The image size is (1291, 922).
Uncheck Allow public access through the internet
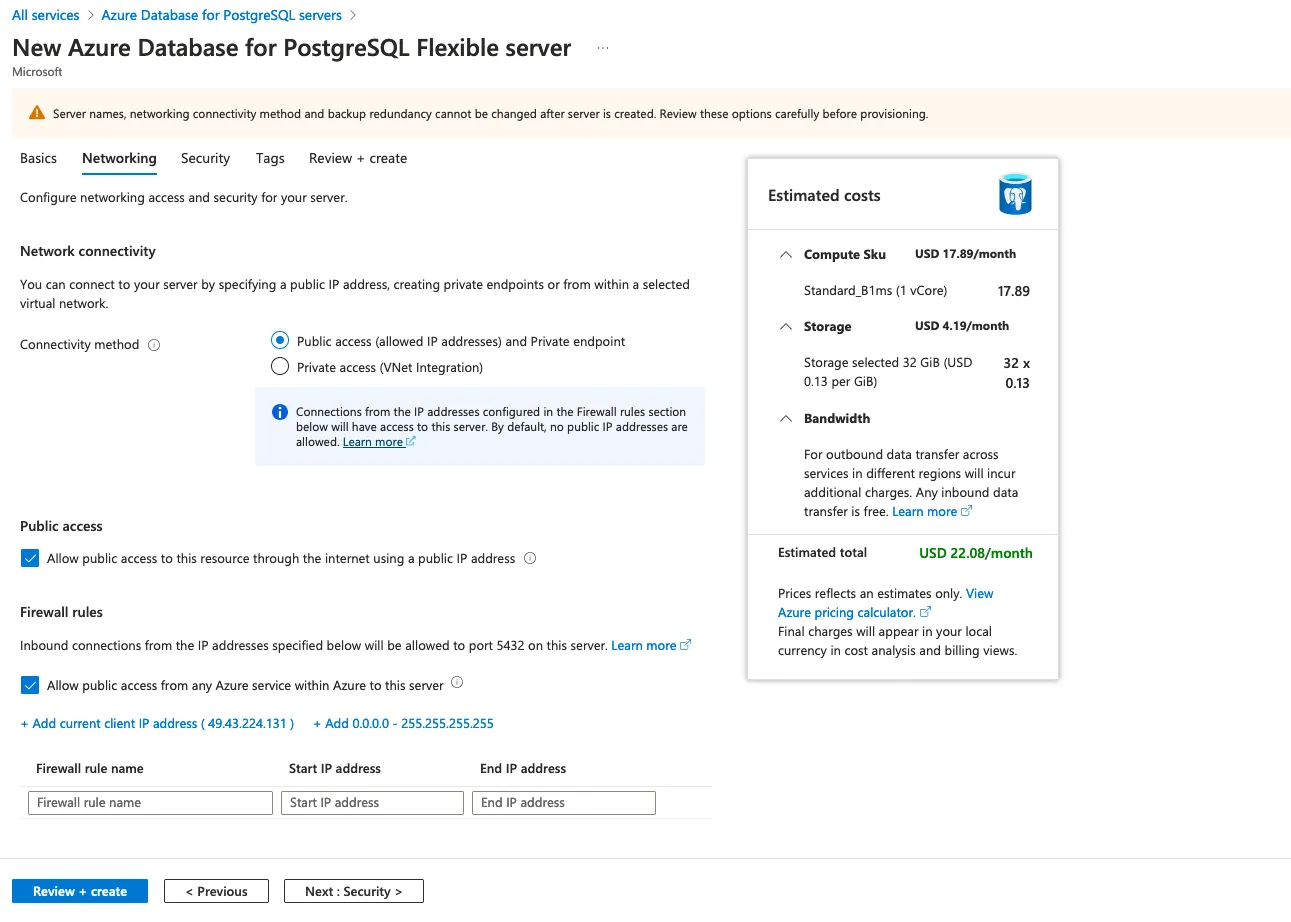click(x=30, y=559)
